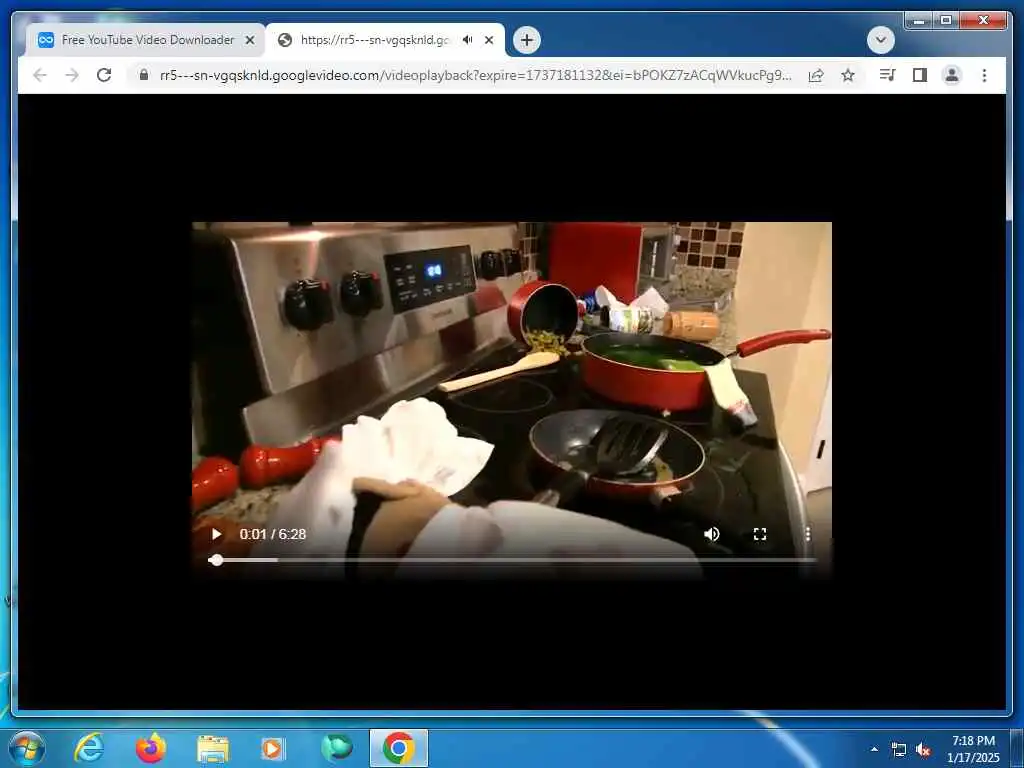This screenshot has height=768, width=1024.
Task: Open Windows Media Player from taskbar
Action: point(272,748)
